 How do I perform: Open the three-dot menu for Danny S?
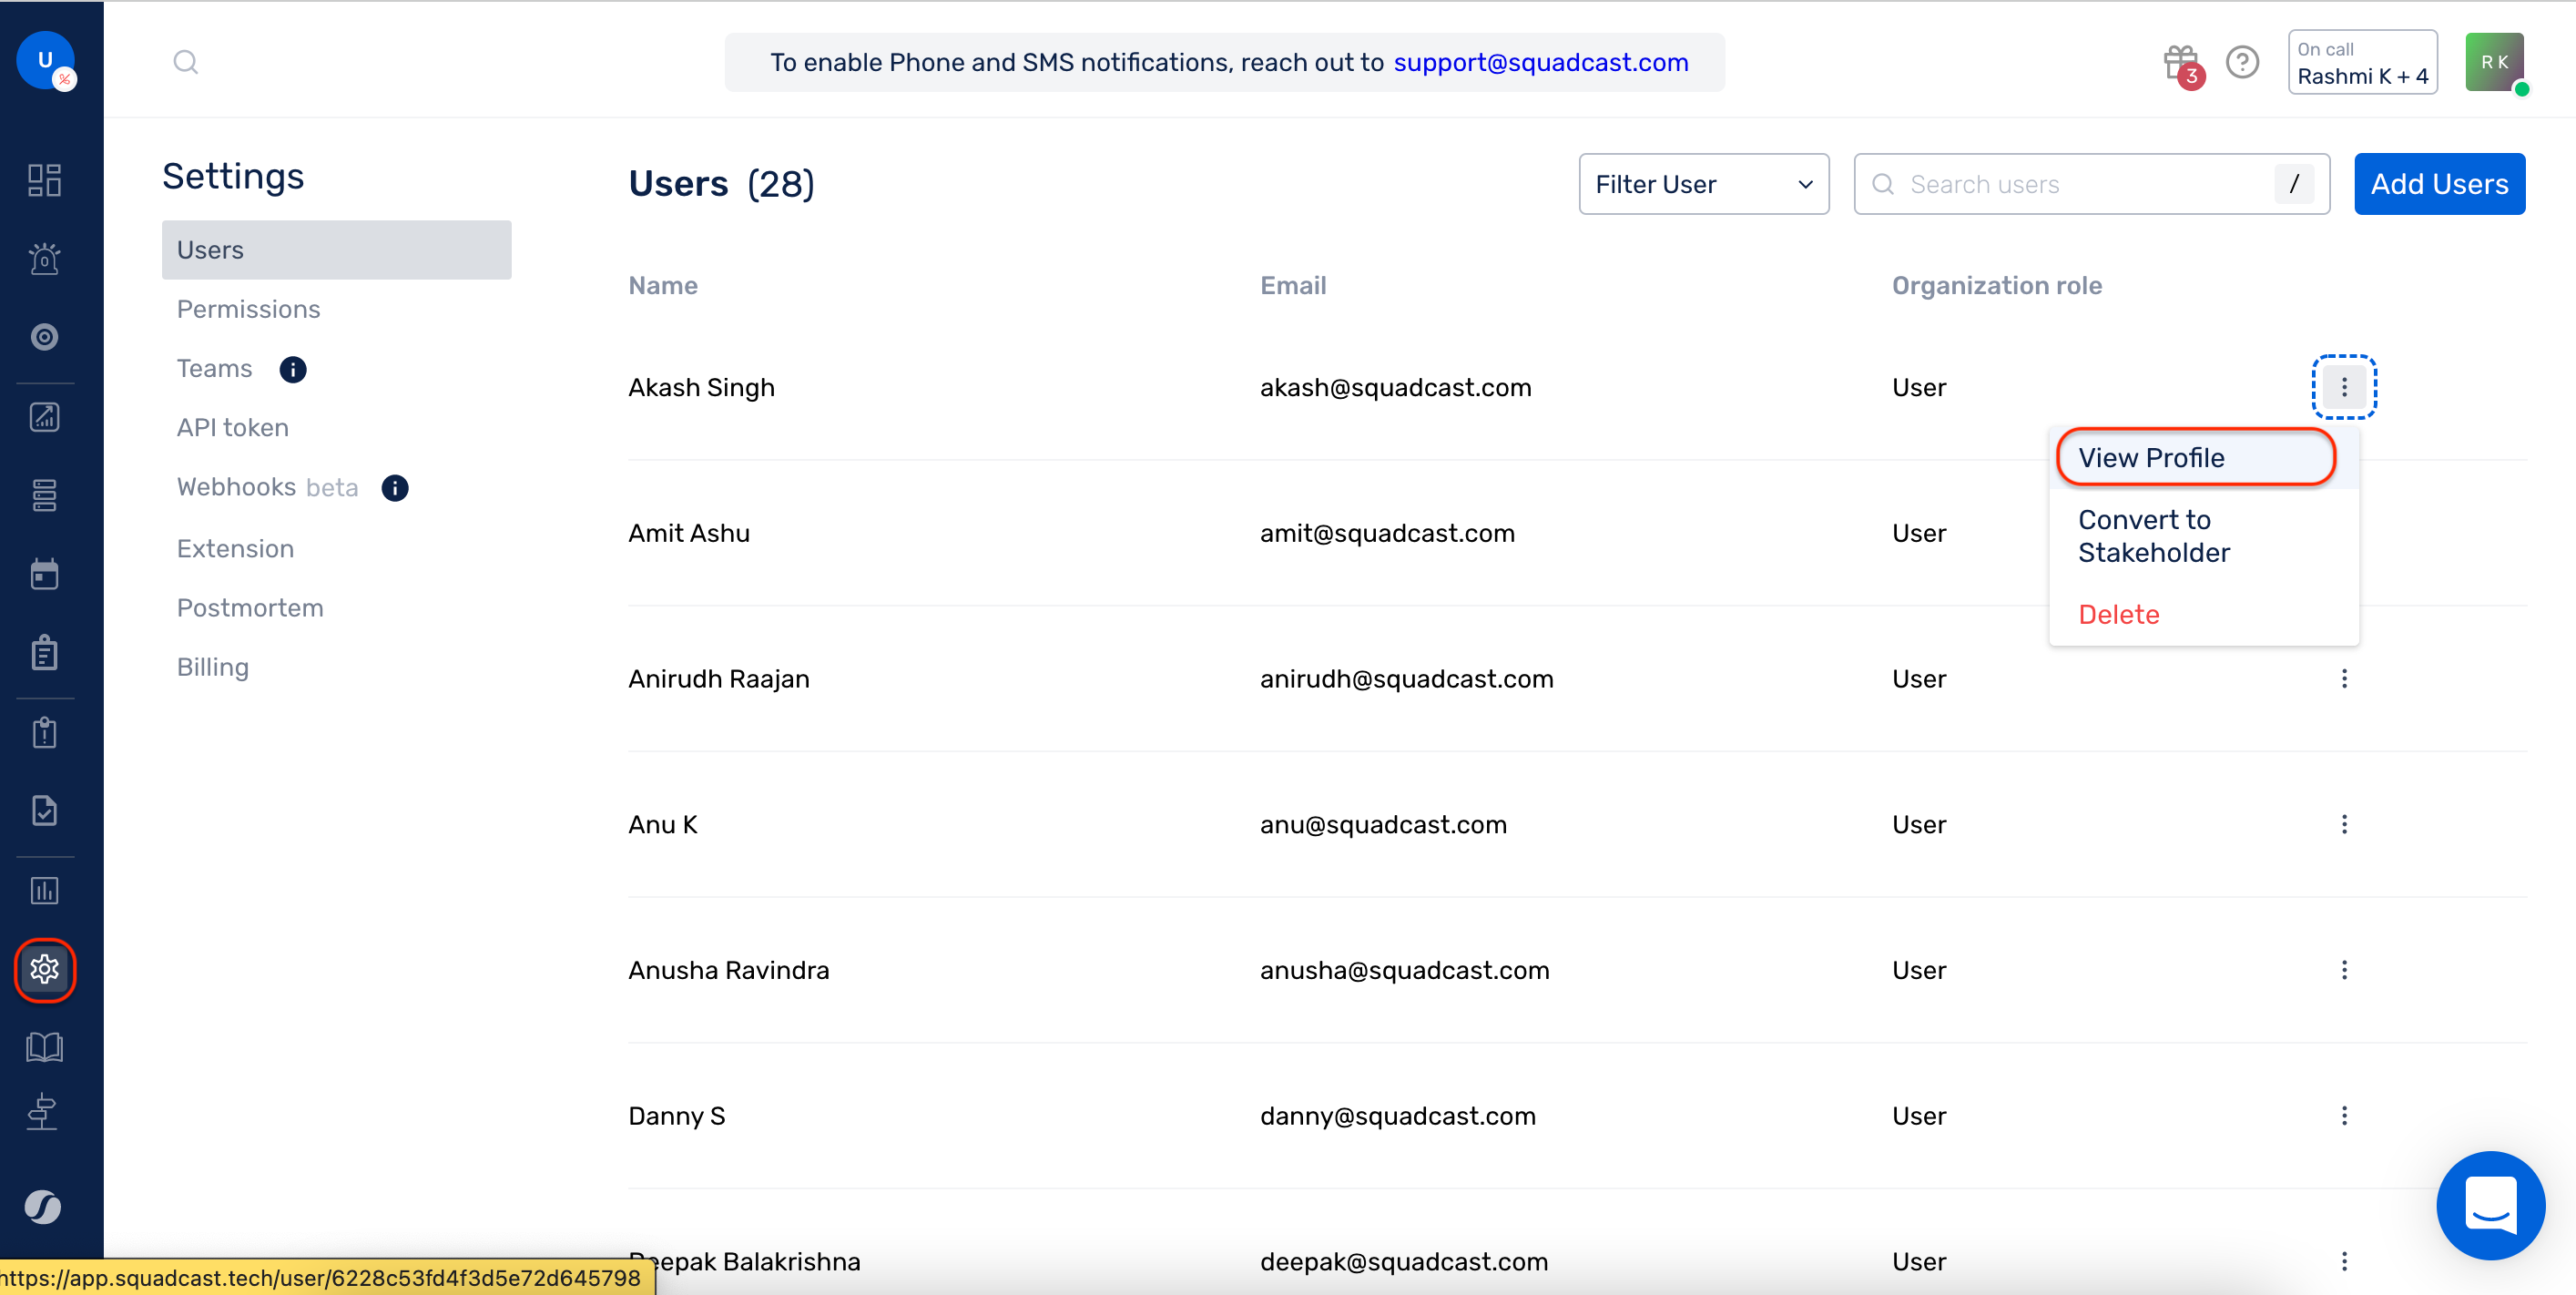pos(2344,1115)
